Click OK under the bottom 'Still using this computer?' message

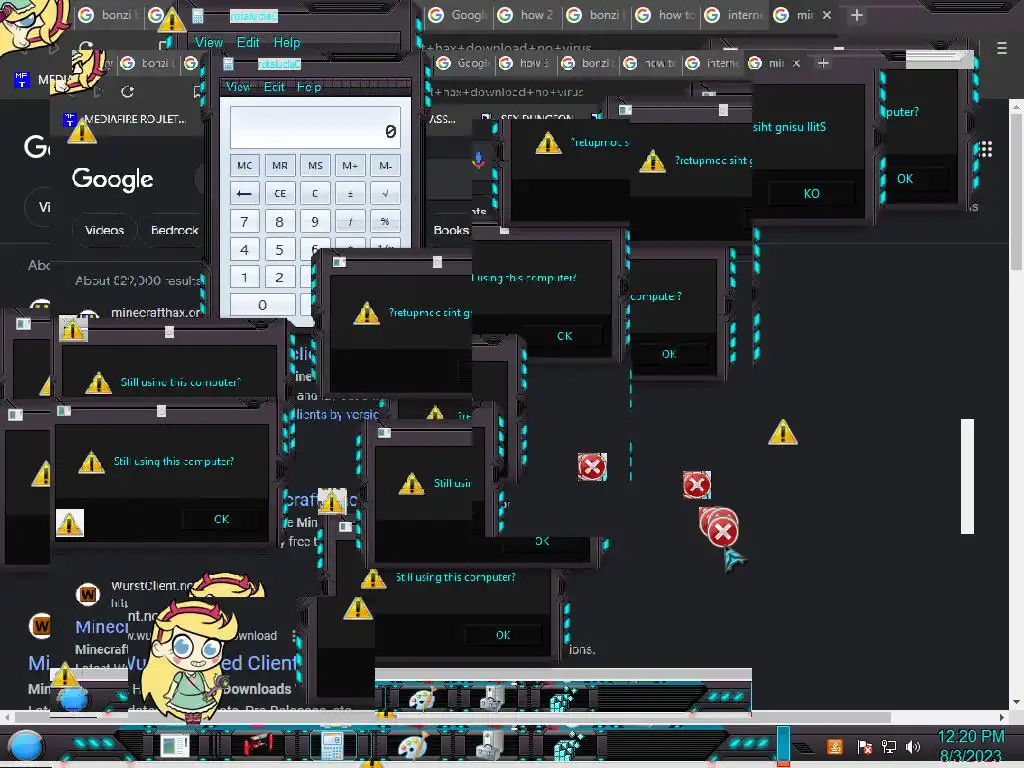(x=503, y=635)
